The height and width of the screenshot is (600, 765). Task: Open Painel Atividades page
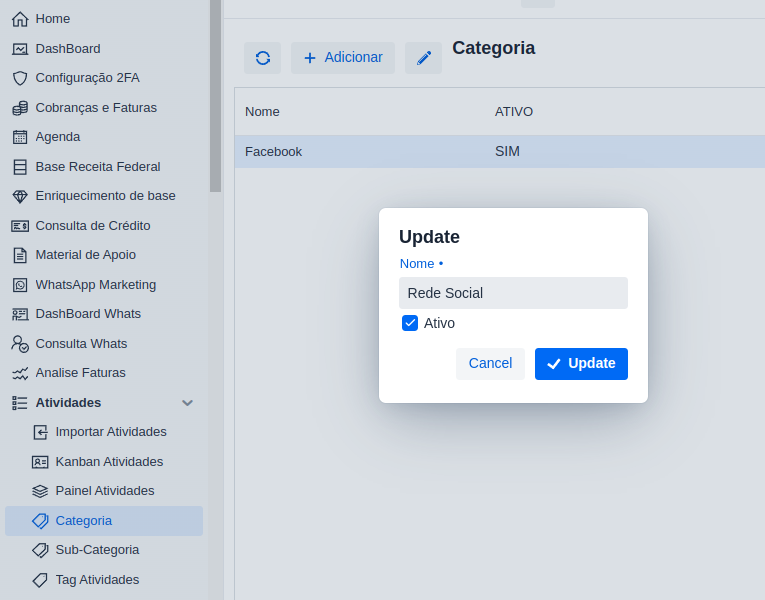(x=104, y=491)
